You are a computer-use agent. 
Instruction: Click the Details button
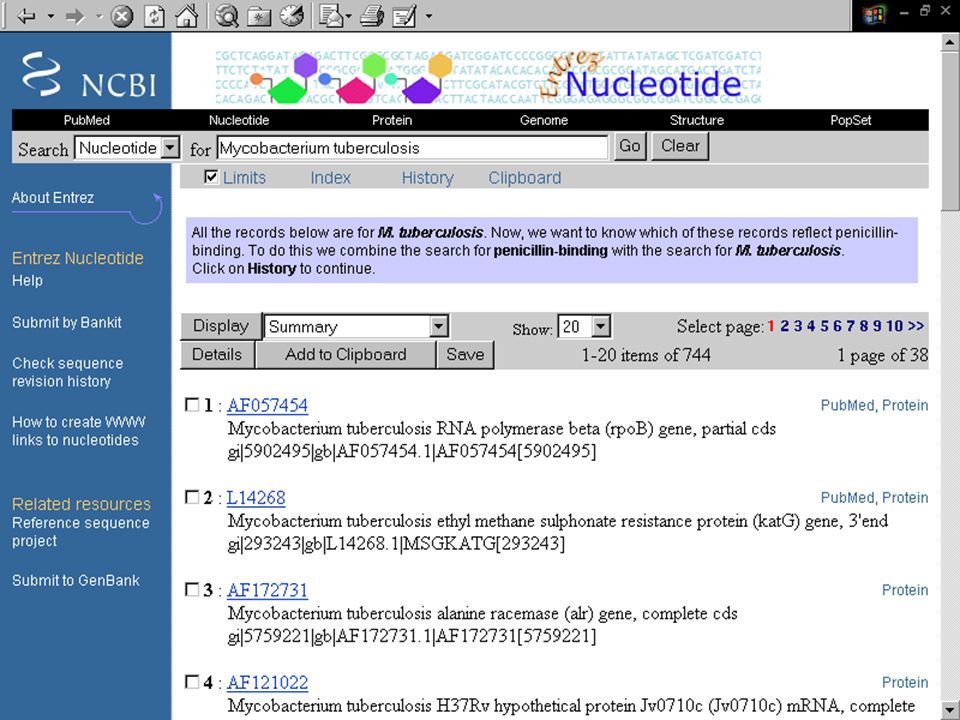click(x=217, y=354)
